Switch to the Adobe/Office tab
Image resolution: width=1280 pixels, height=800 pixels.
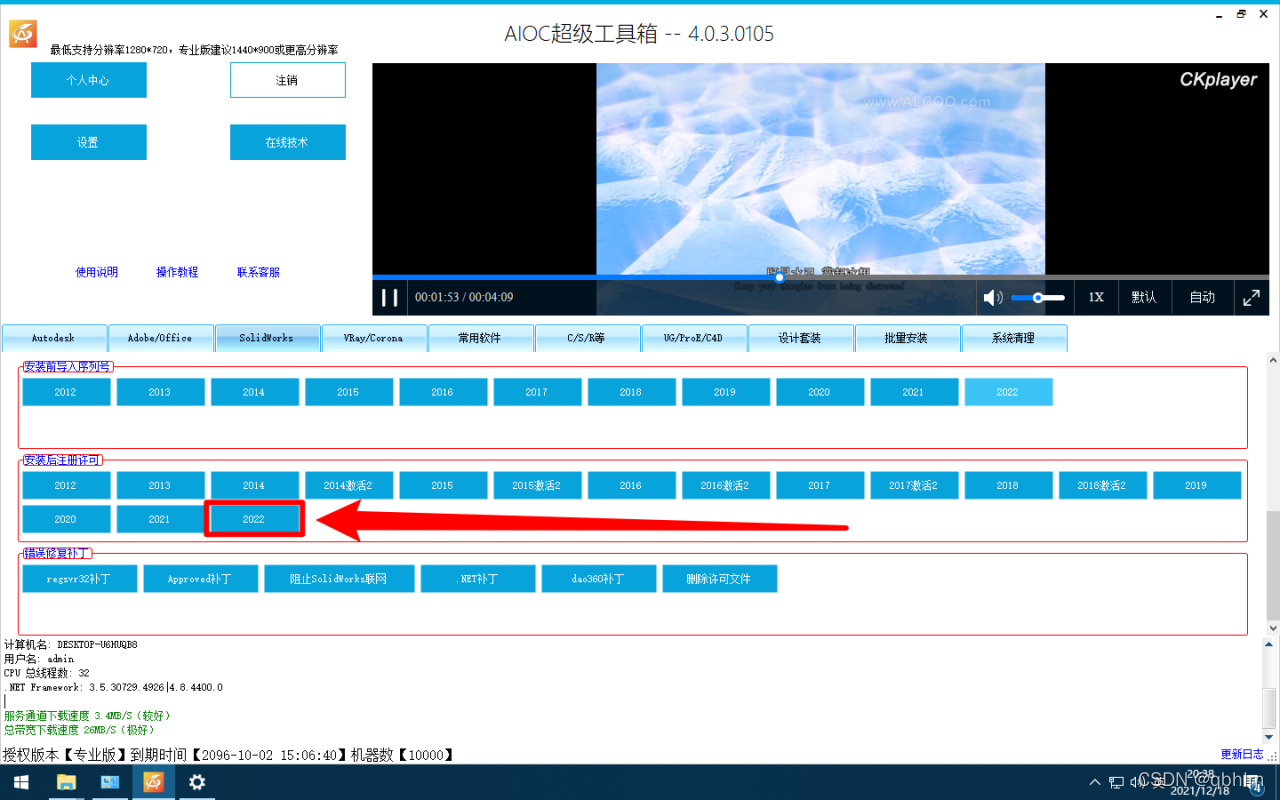click(x=160, y=338)
